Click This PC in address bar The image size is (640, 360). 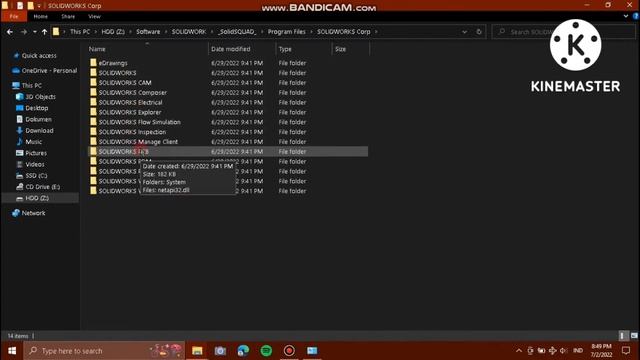[80, 31]
